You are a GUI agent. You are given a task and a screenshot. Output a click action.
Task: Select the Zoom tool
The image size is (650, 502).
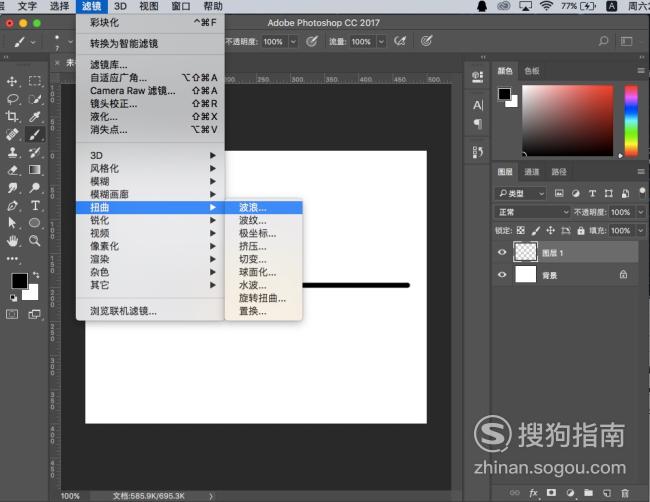pyautogui.click(x=34, y=241)
